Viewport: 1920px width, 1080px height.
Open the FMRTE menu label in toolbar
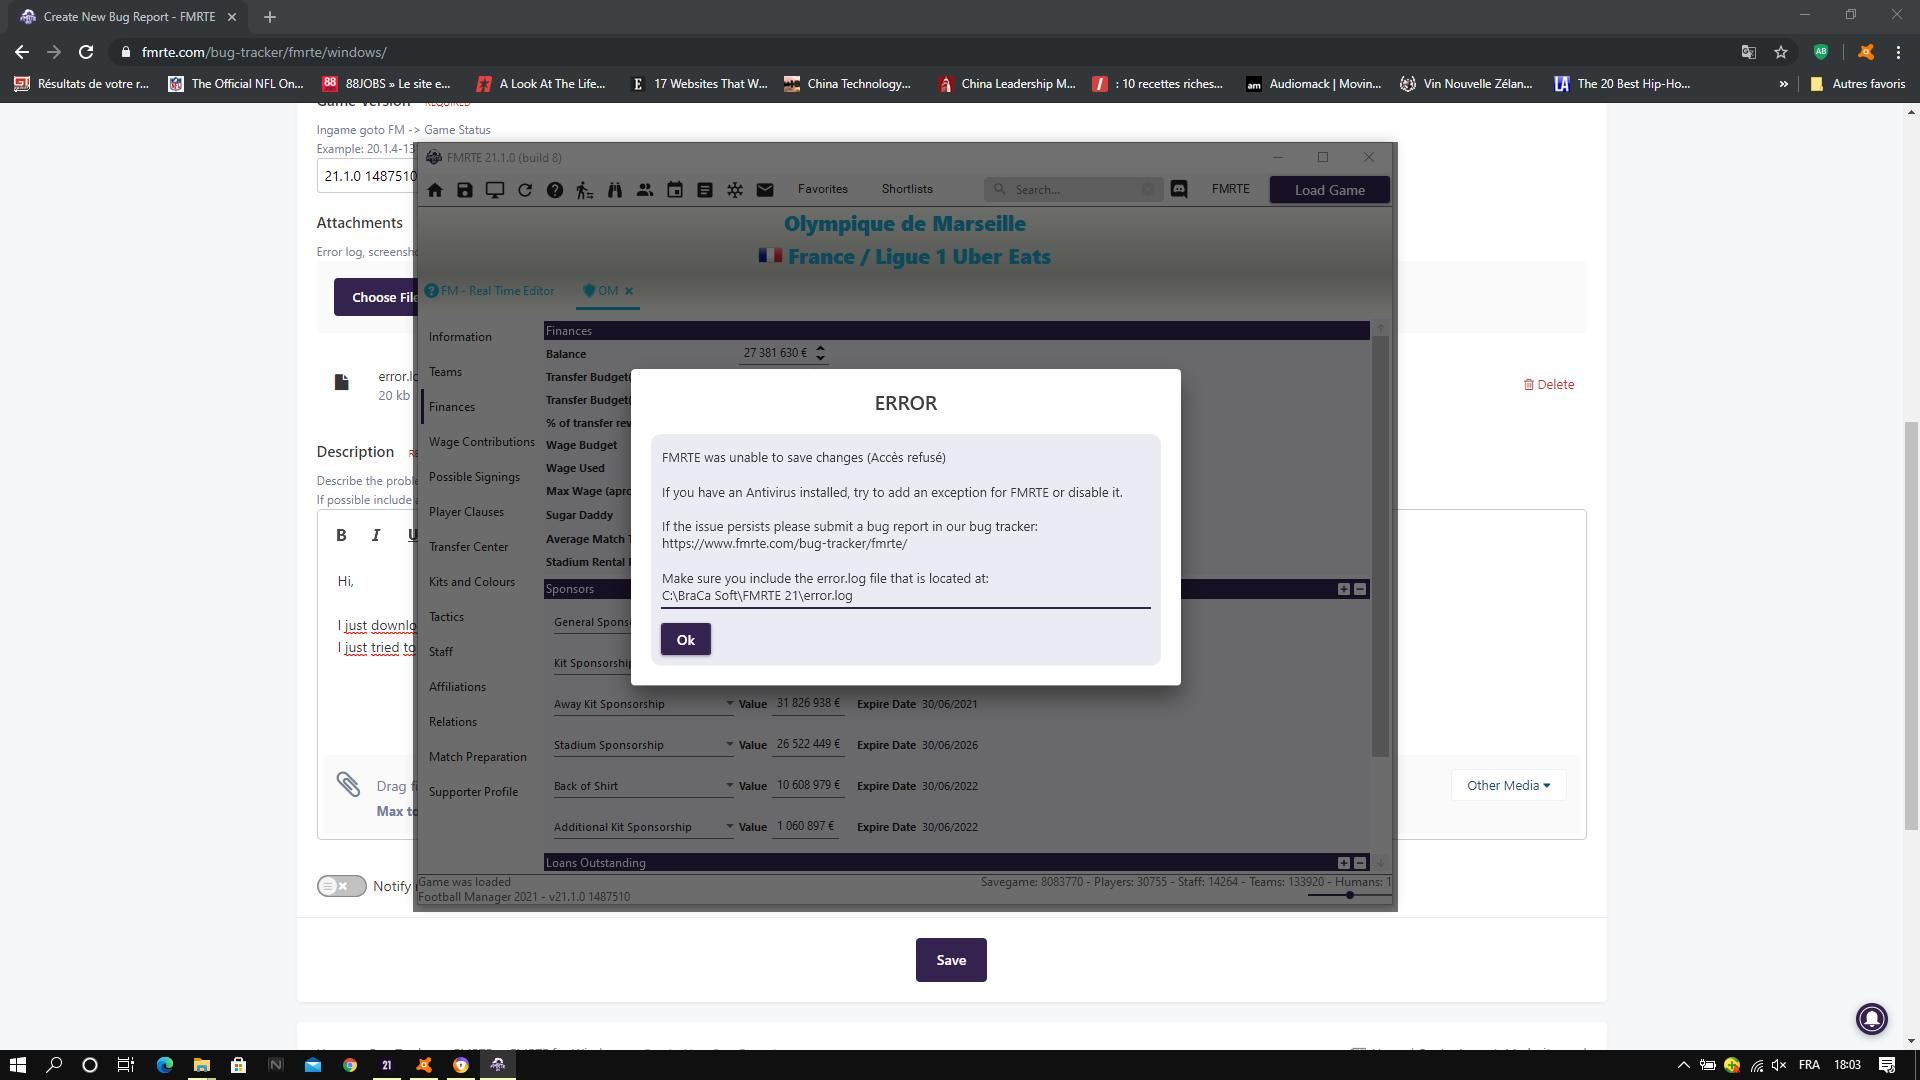pos(1231,189)
